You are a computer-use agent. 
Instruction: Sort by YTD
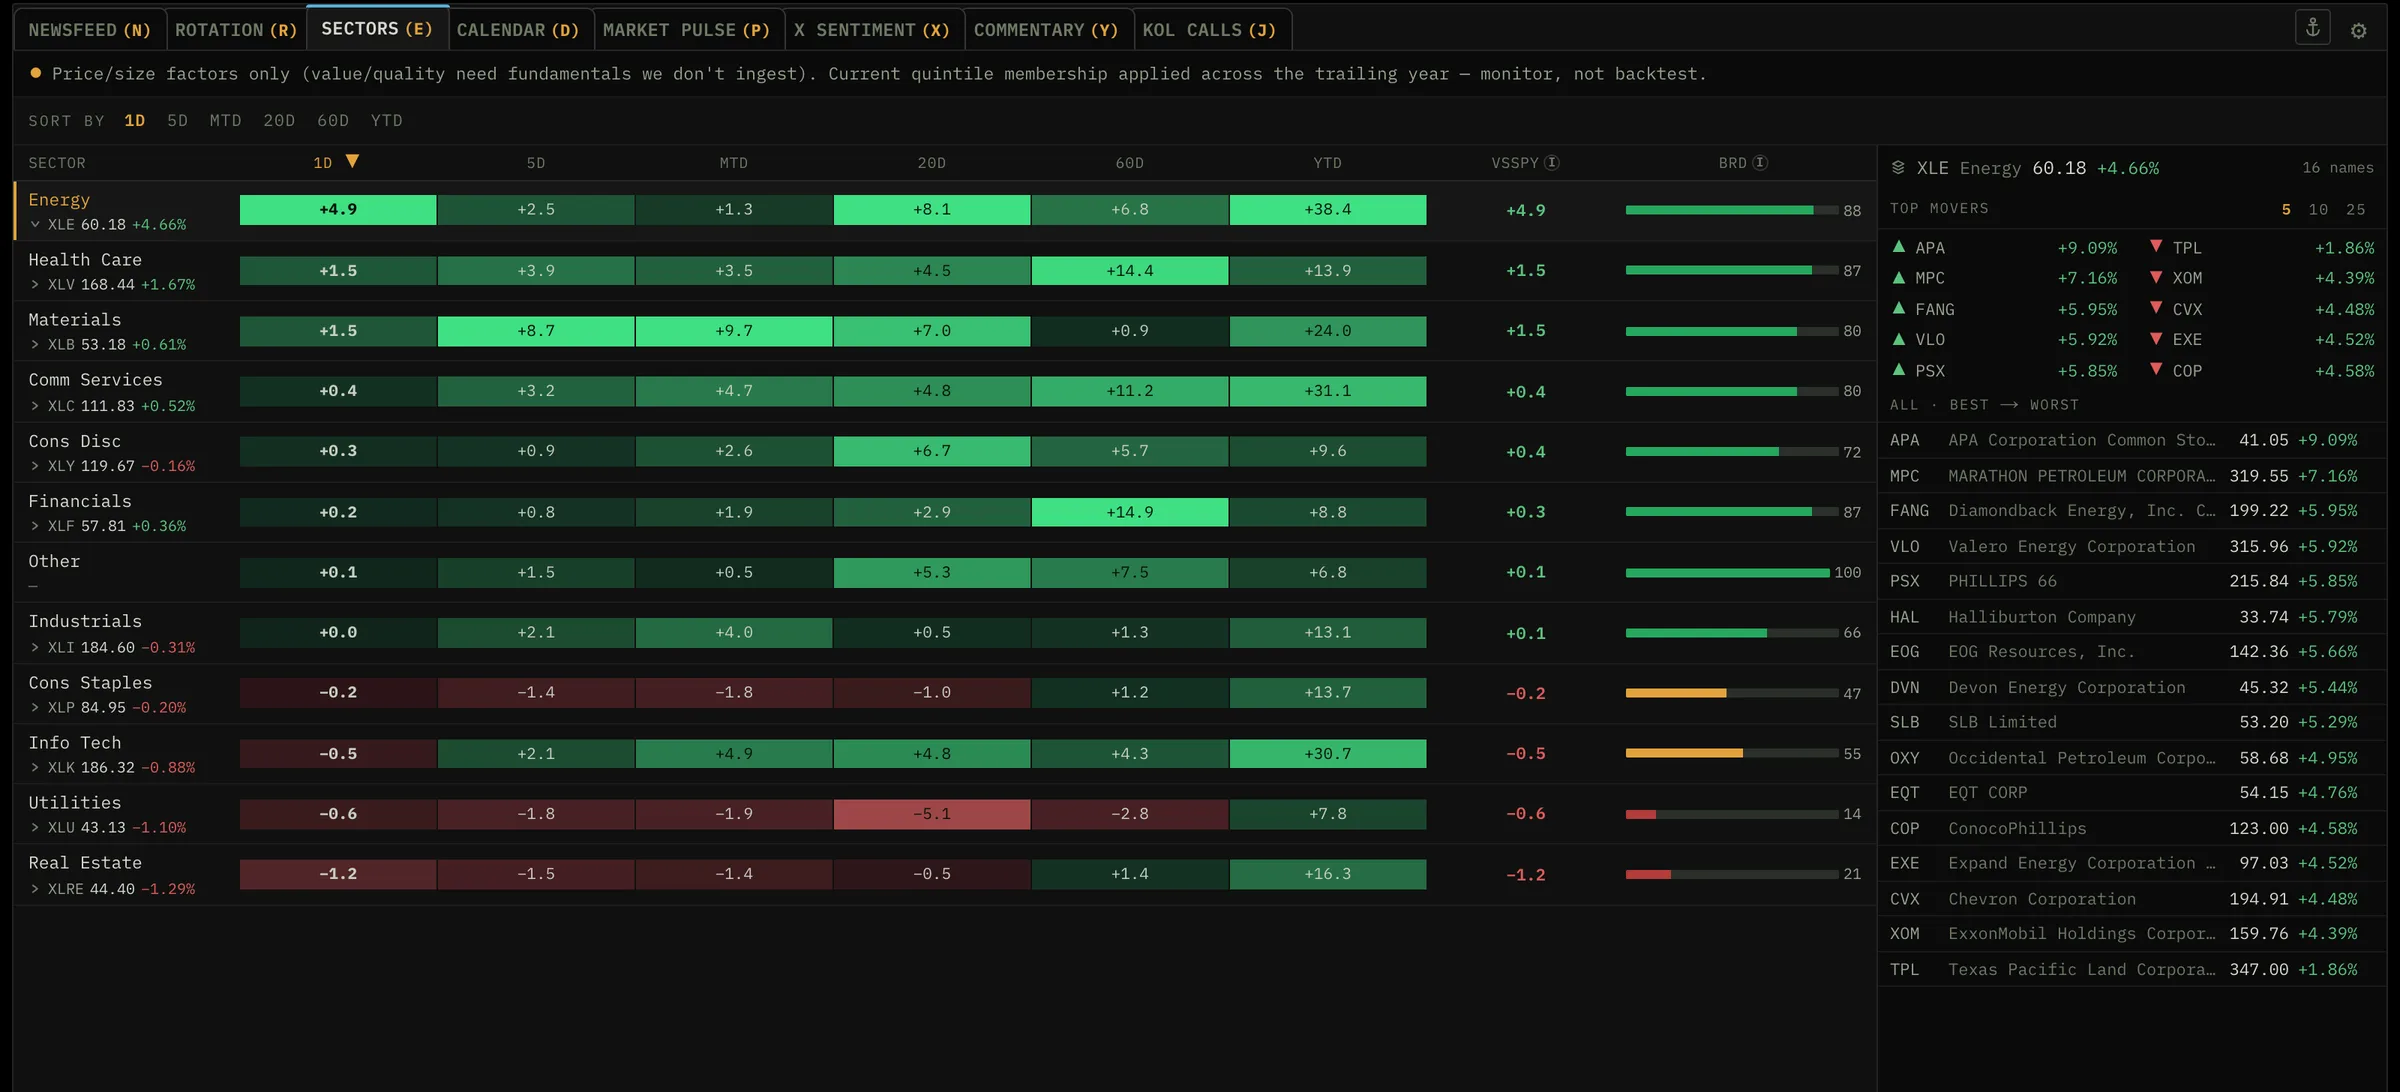(x=387, y=121)
